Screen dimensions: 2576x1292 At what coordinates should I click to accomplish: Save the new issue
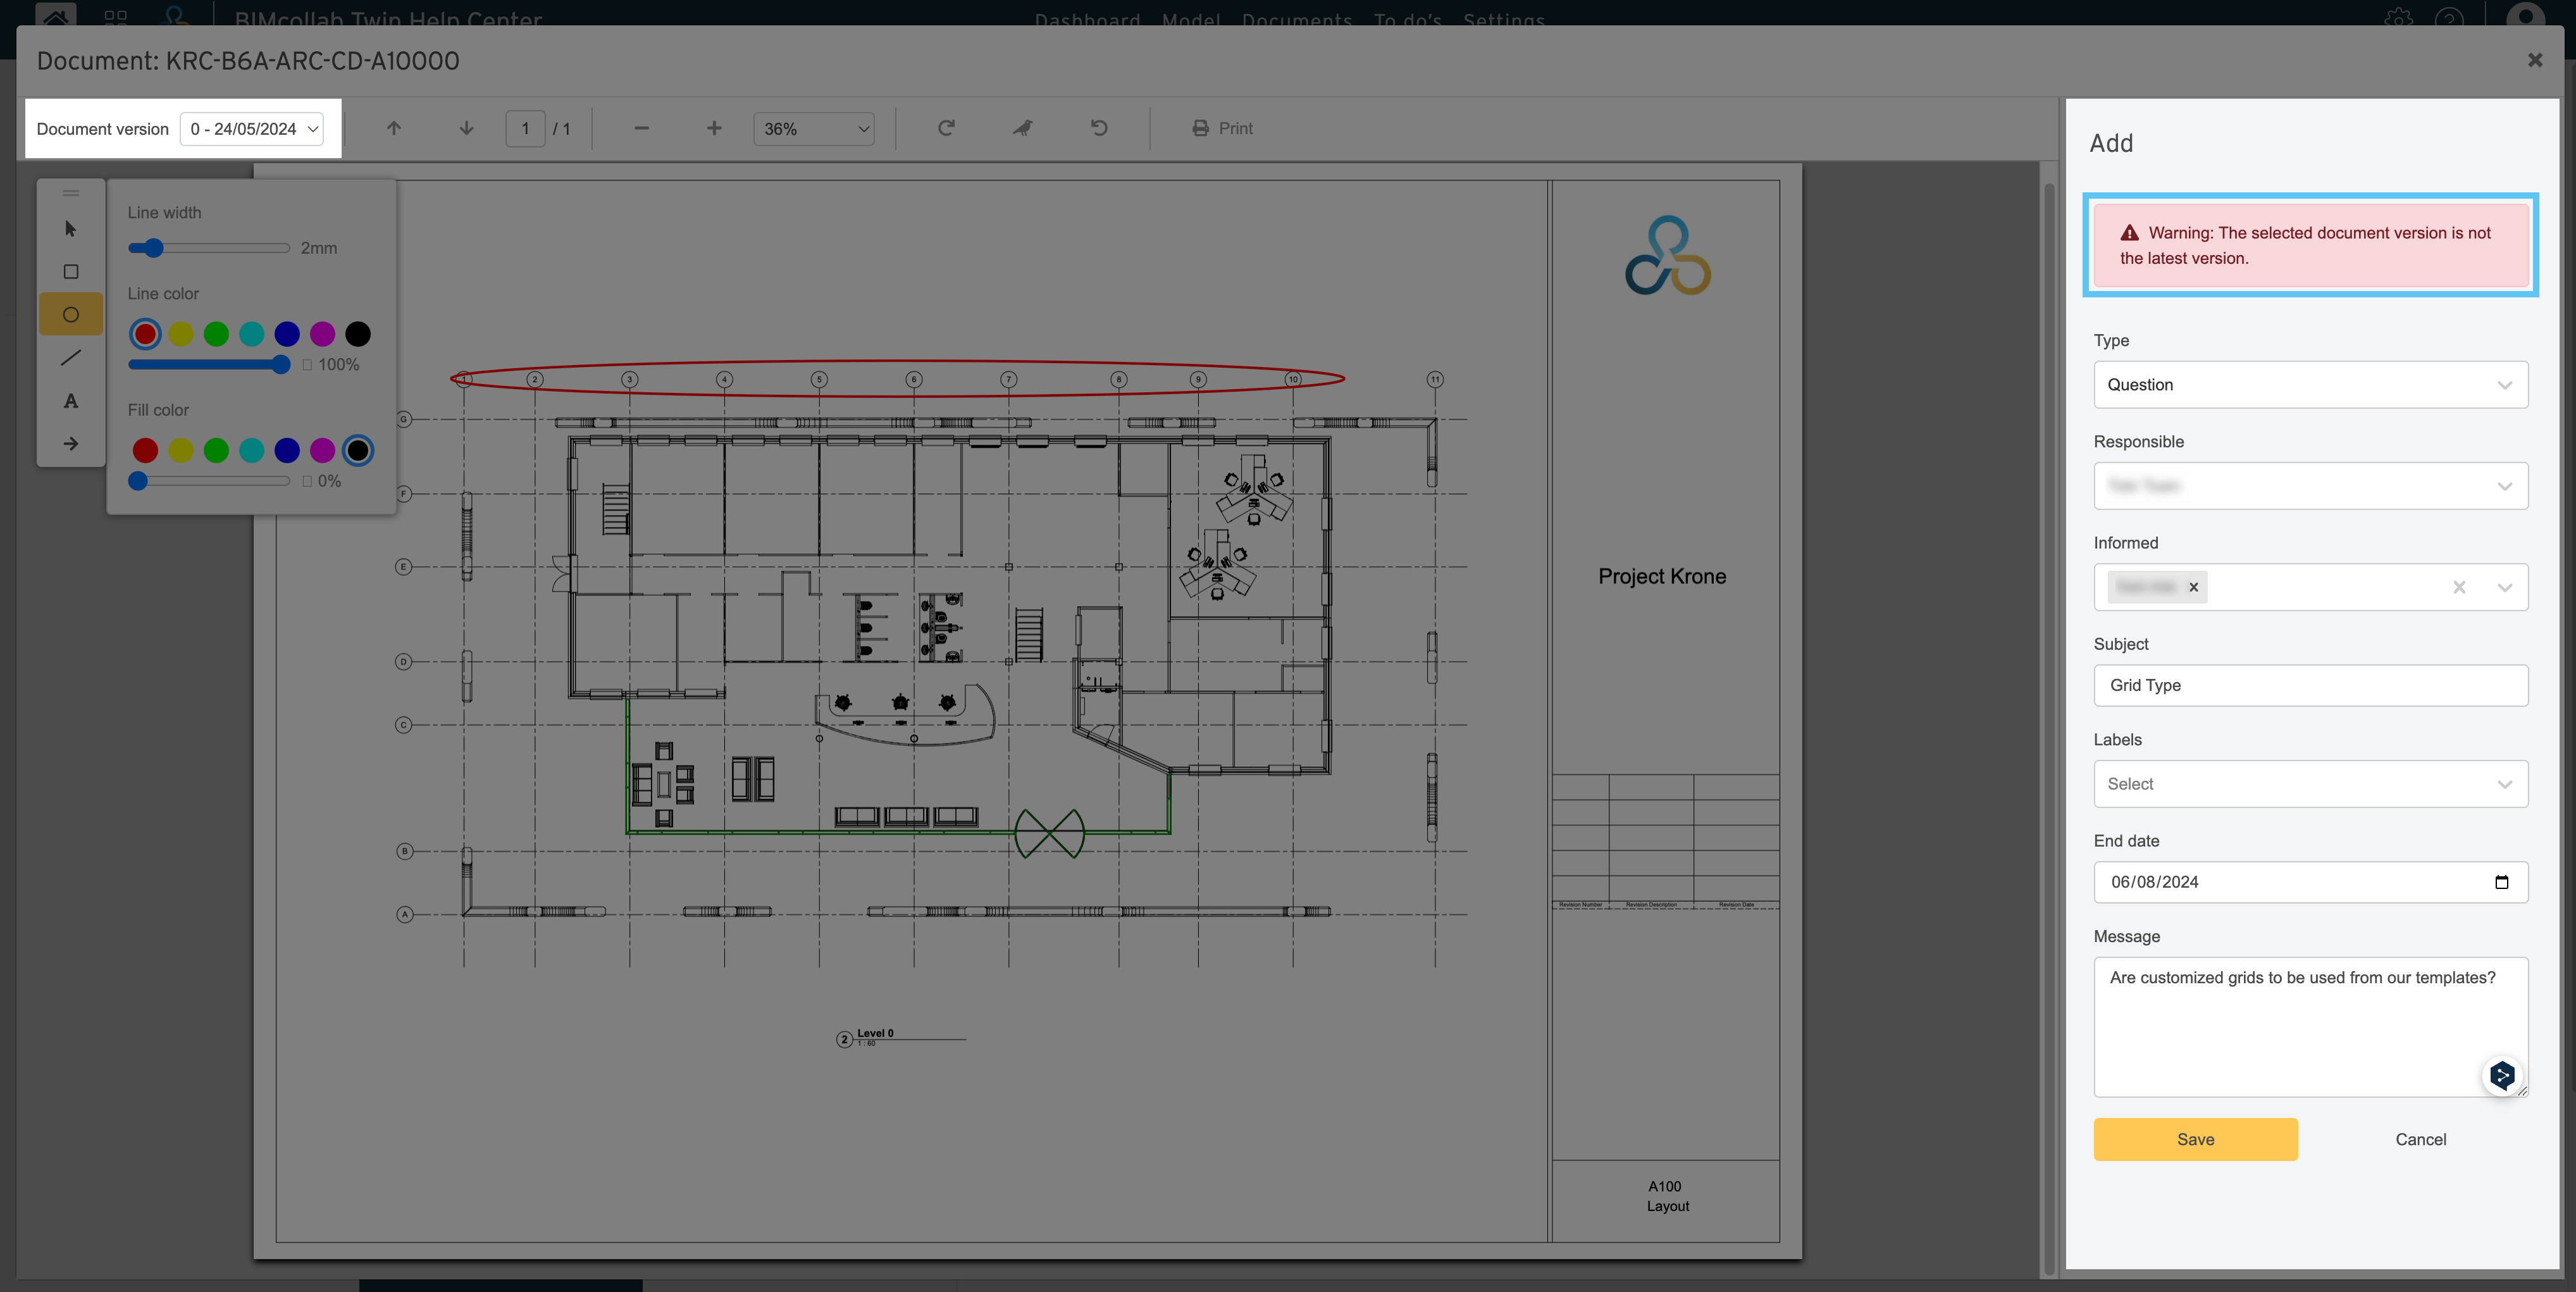point(2195,1139)
